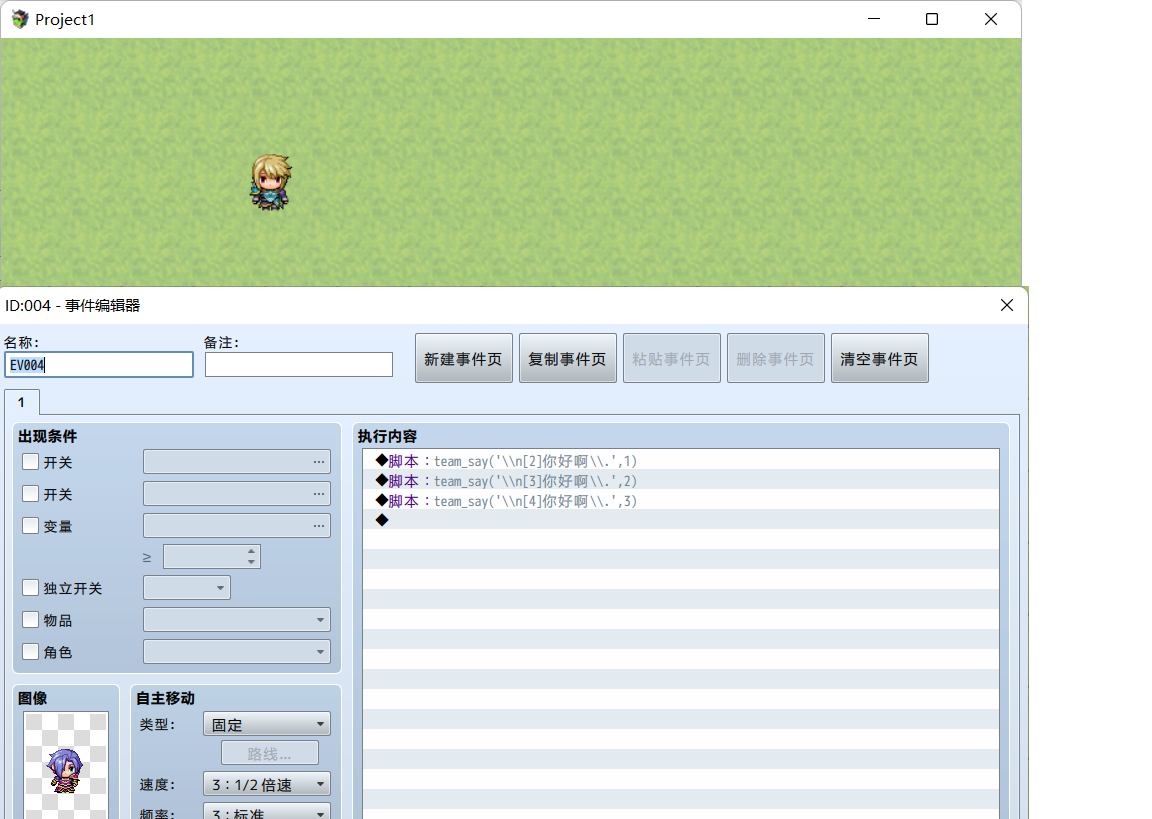Click the 清空事件页 button
Screen dimensions: 1152x819
pos(879,358)
